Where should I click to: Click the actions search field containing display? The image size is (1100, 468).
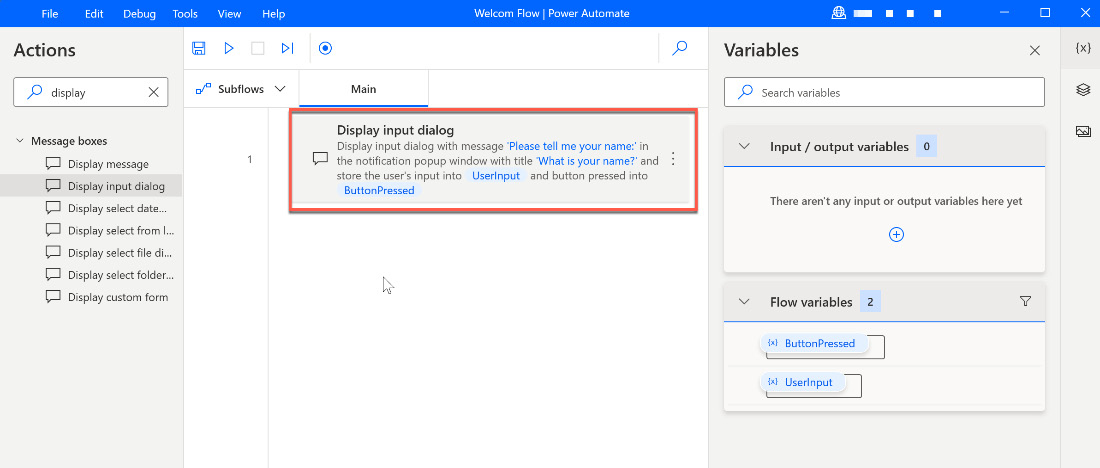(x=90, y=92)
